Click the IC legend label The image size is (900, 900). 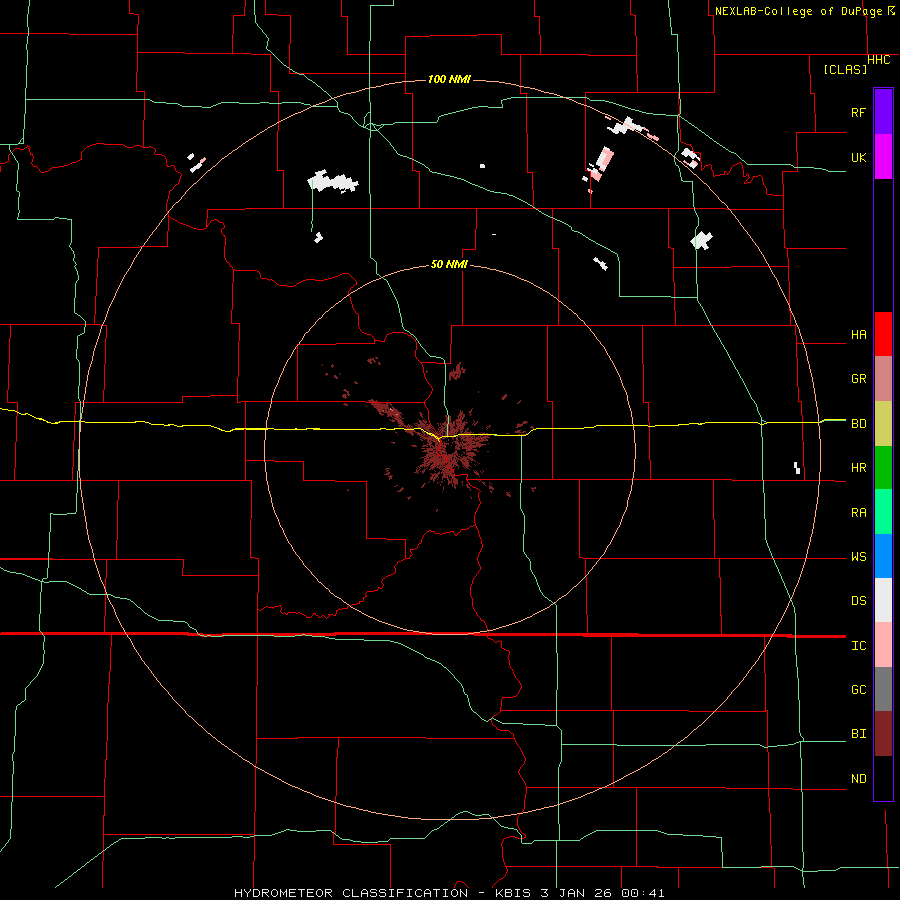point(858,646)
